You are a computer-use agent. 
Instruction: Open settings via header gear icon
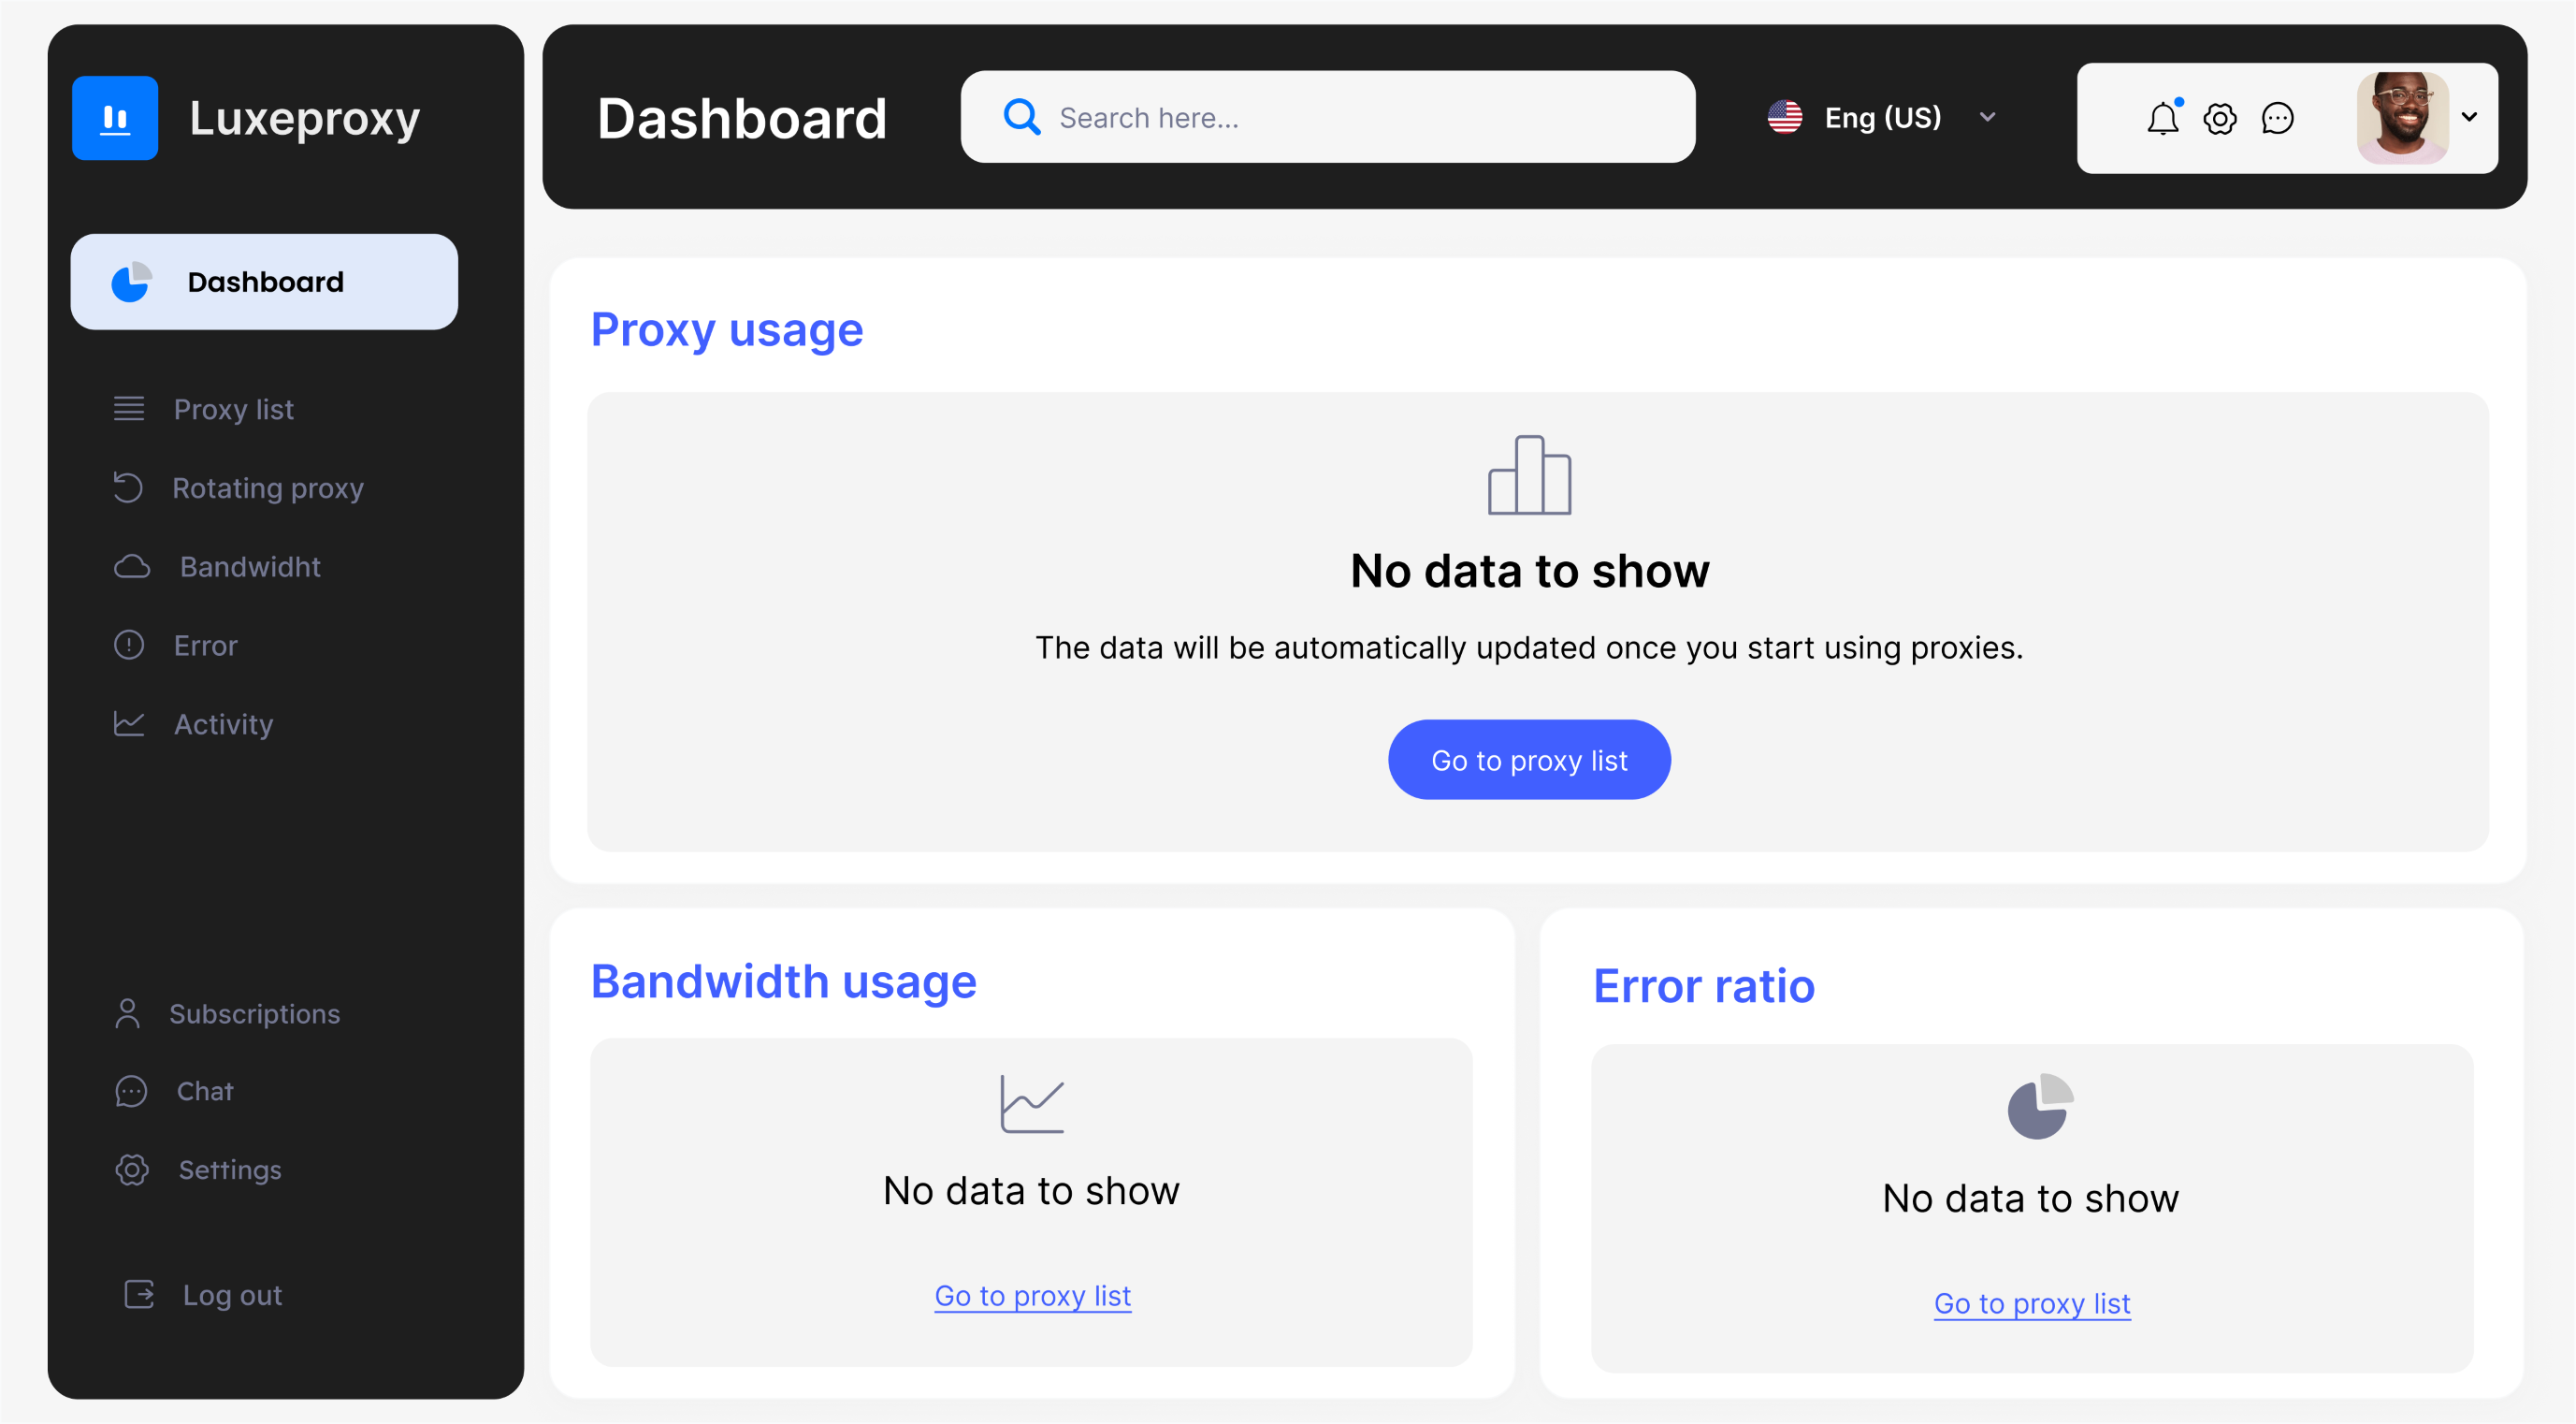(x=2220, y=118)
